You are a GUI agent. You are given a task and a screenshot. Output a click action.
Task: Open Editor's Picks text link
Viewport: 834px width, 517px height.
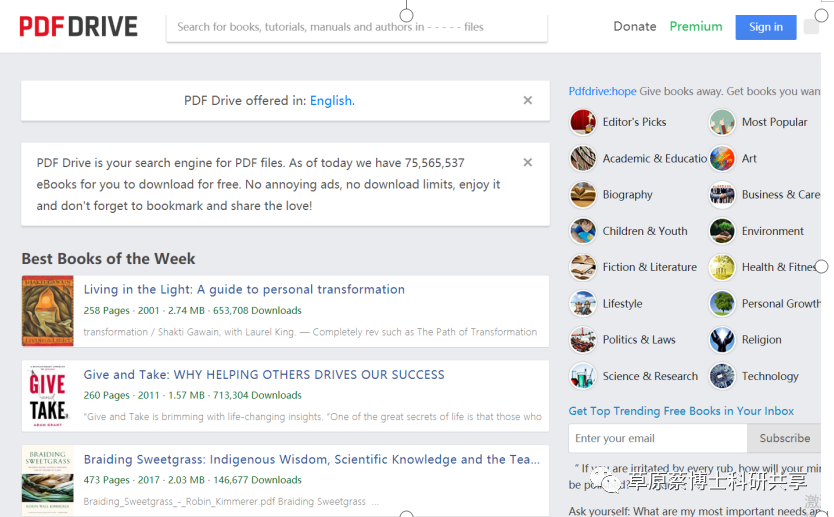tap(634, 122)
